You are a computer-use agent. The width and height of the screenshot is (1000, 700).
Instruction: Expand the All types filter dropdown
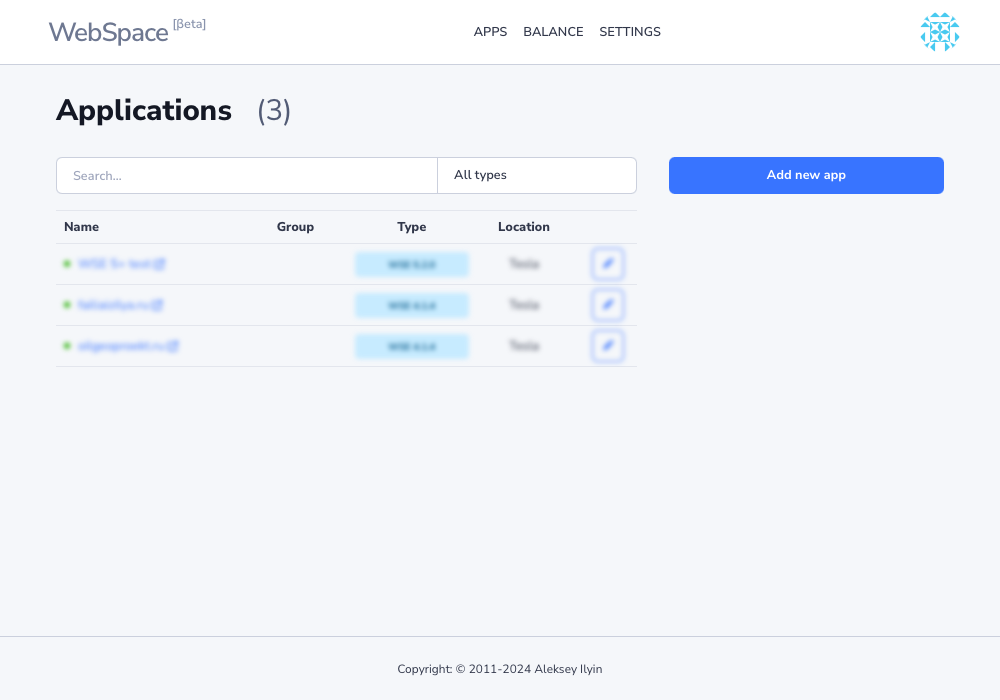click(x=536, y=175)
